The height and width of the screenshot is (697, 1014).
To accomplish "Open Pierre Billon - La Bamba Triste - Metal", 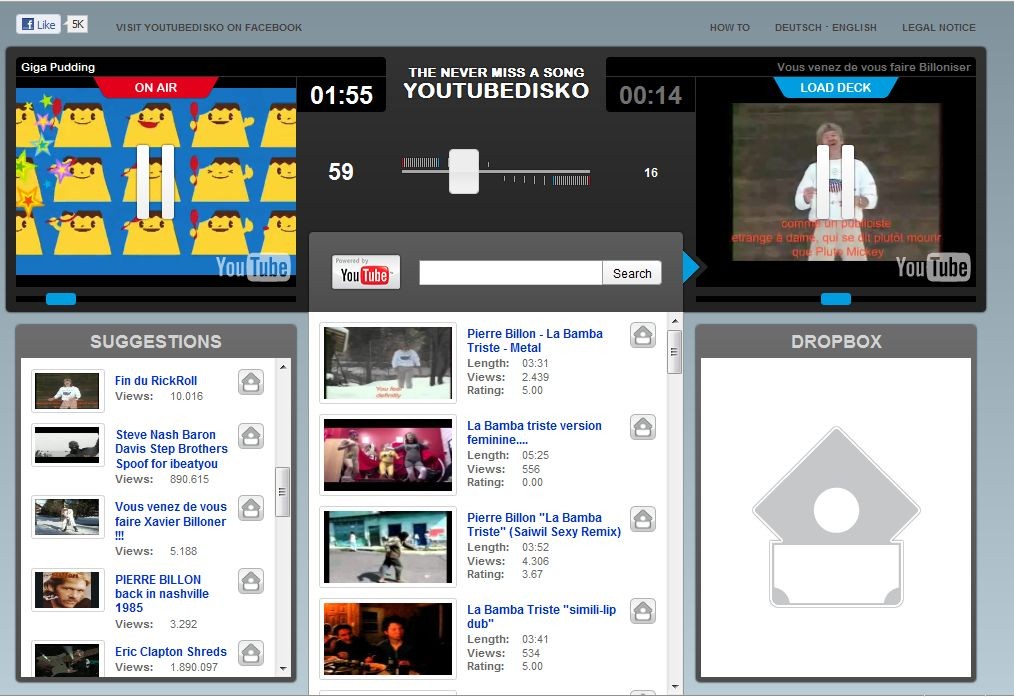I will pos(535,341).
